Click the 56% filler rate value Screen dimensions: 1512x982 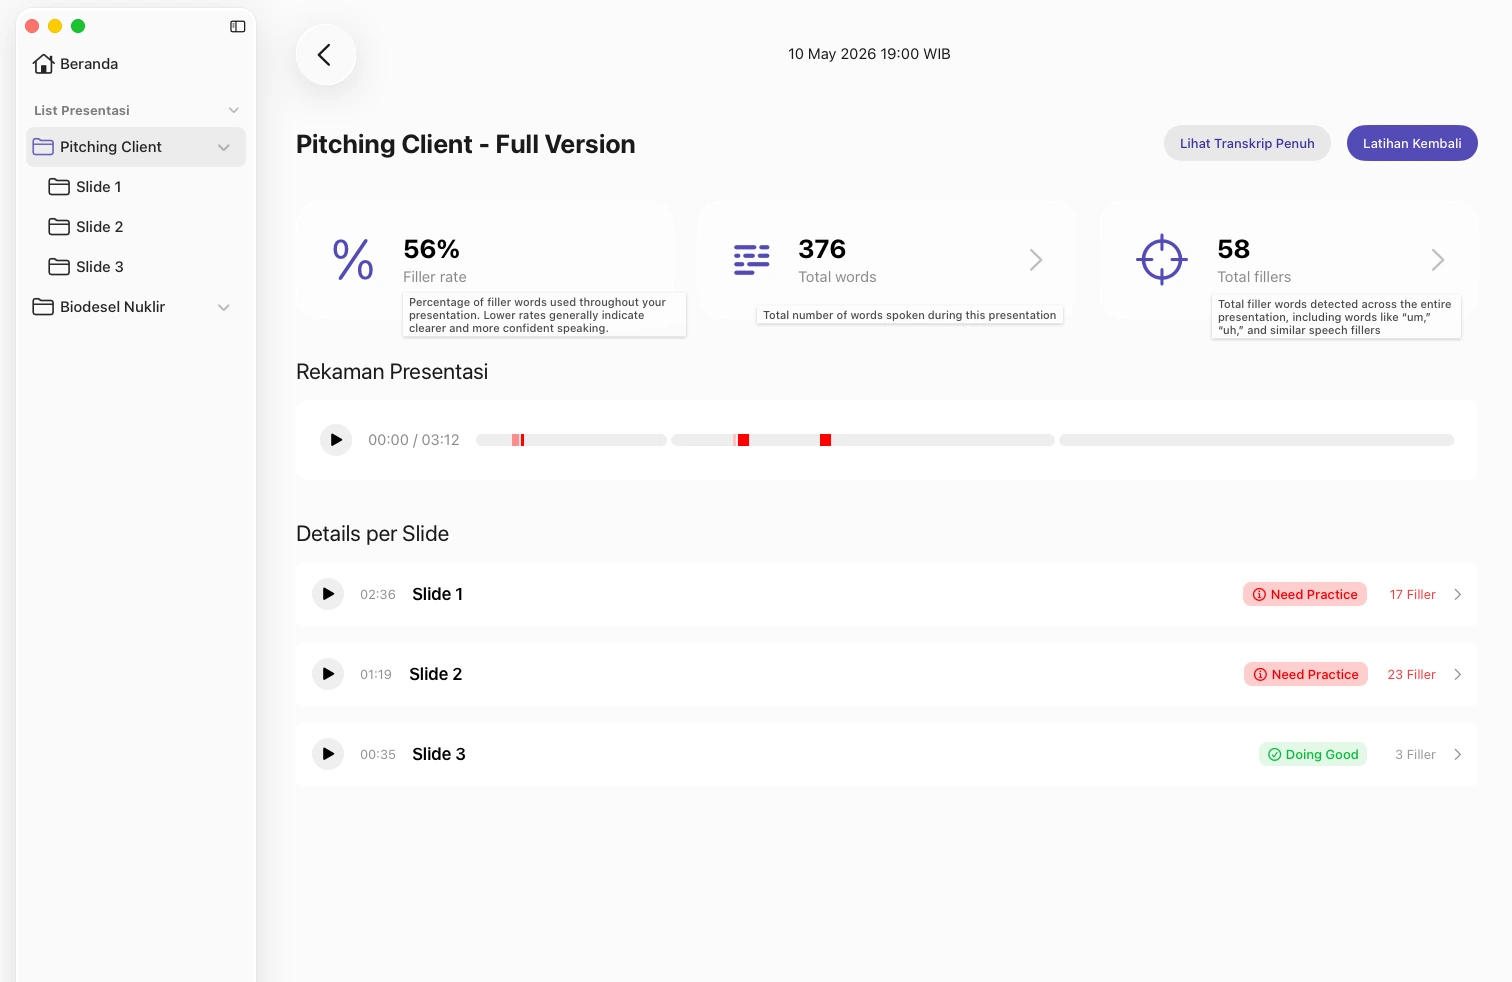(431, 249)
